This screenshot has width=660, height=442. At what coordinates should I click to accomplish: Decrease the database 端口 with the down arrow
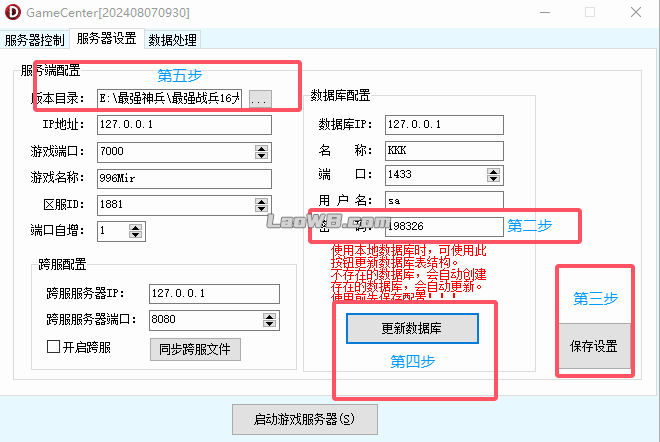click(x=493, y=179)
